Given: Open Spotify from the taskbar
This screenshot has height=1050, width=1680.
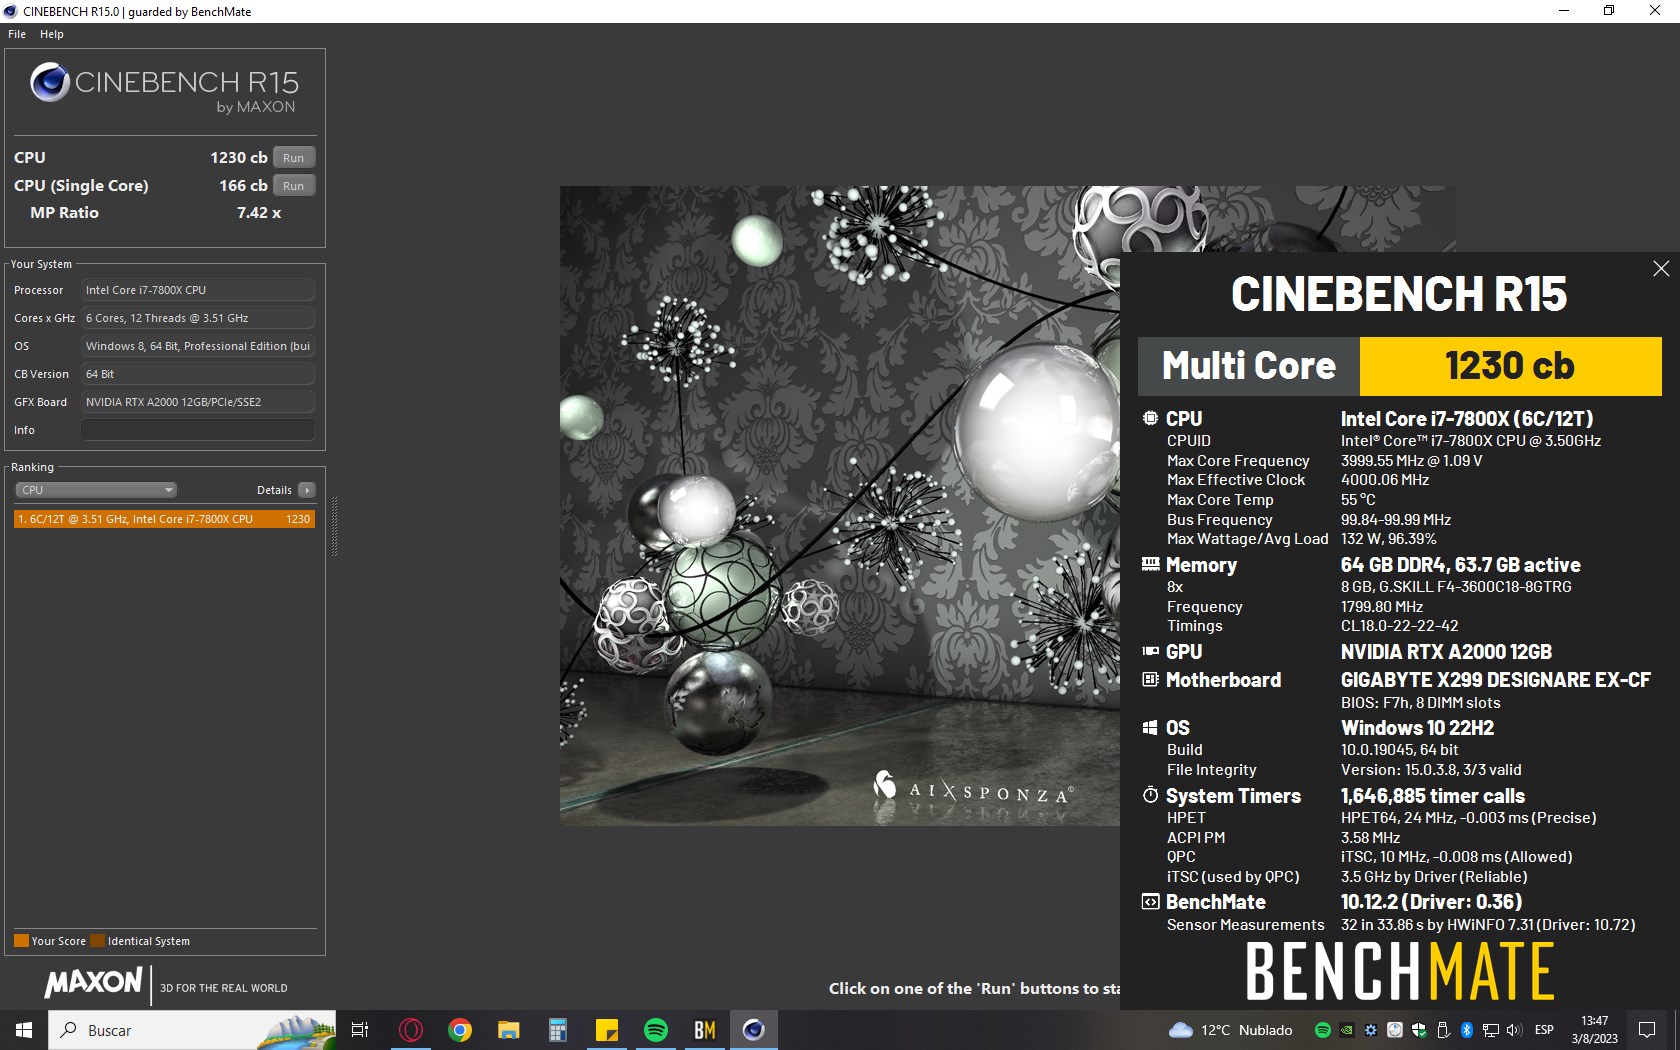Looking at the screenshot, I should tap(656, 1030).
